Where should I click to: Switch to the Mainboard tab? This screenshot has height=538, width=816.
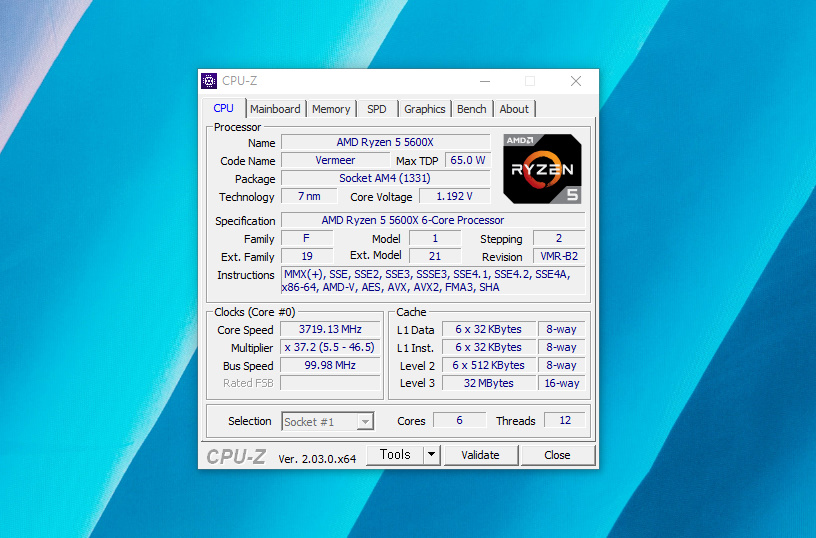coord(275,109)
